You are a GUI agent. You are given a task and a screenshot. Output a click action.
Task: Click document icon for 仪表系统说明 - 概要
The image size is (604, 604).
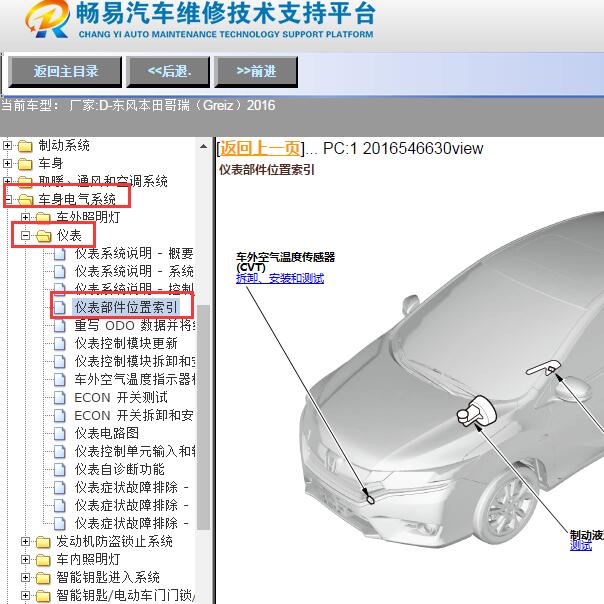pos(59,253)
